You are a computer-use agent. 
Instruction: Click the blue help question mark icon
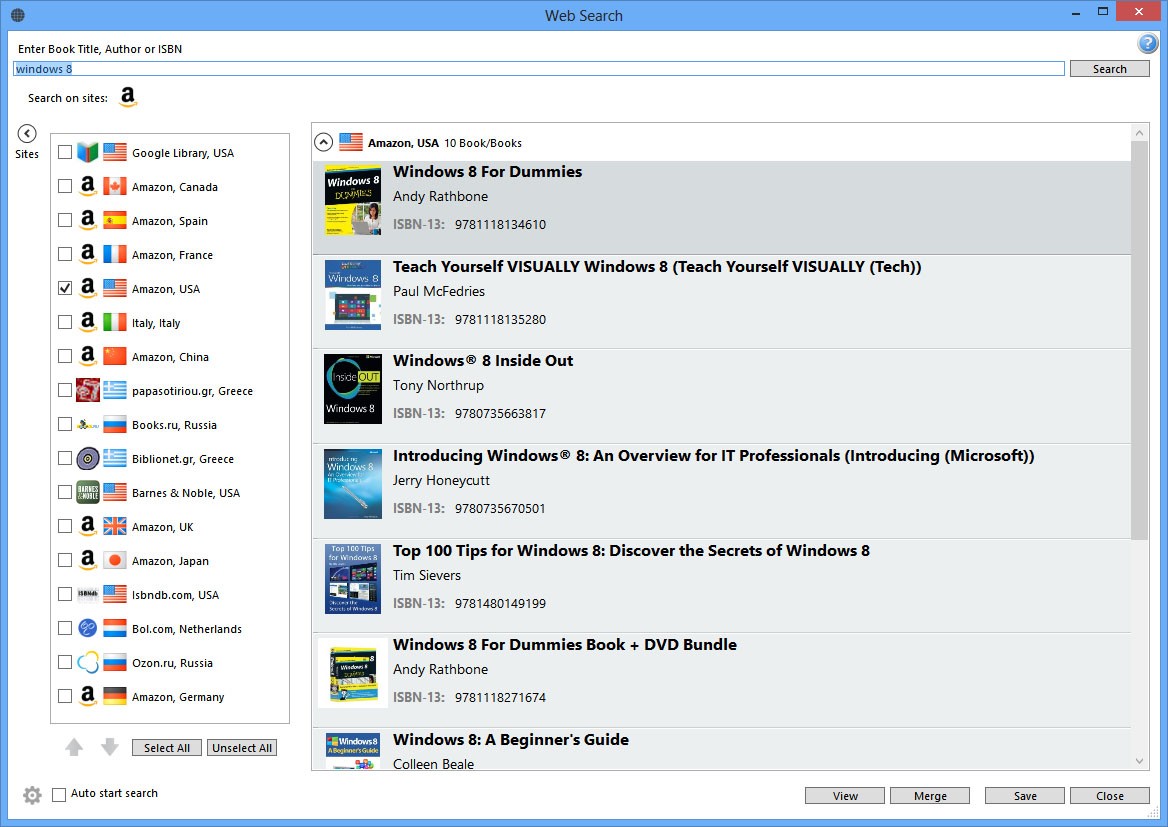[1147, 44]
